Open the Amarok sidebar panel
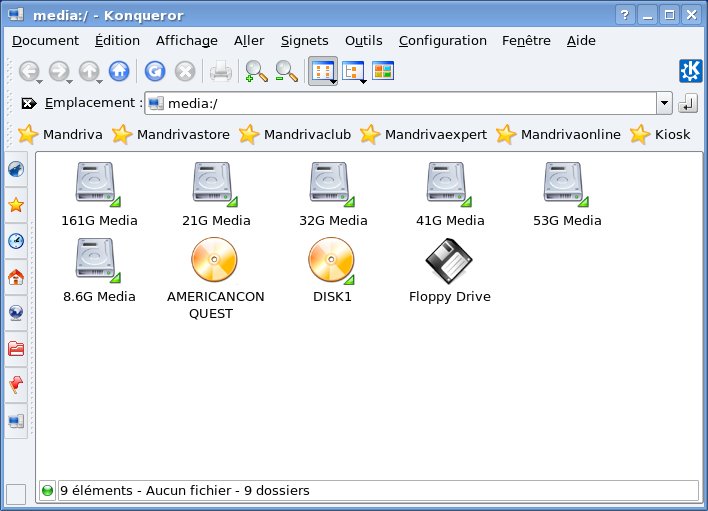Viewport: 708px width, 511px height. (16, 169)
